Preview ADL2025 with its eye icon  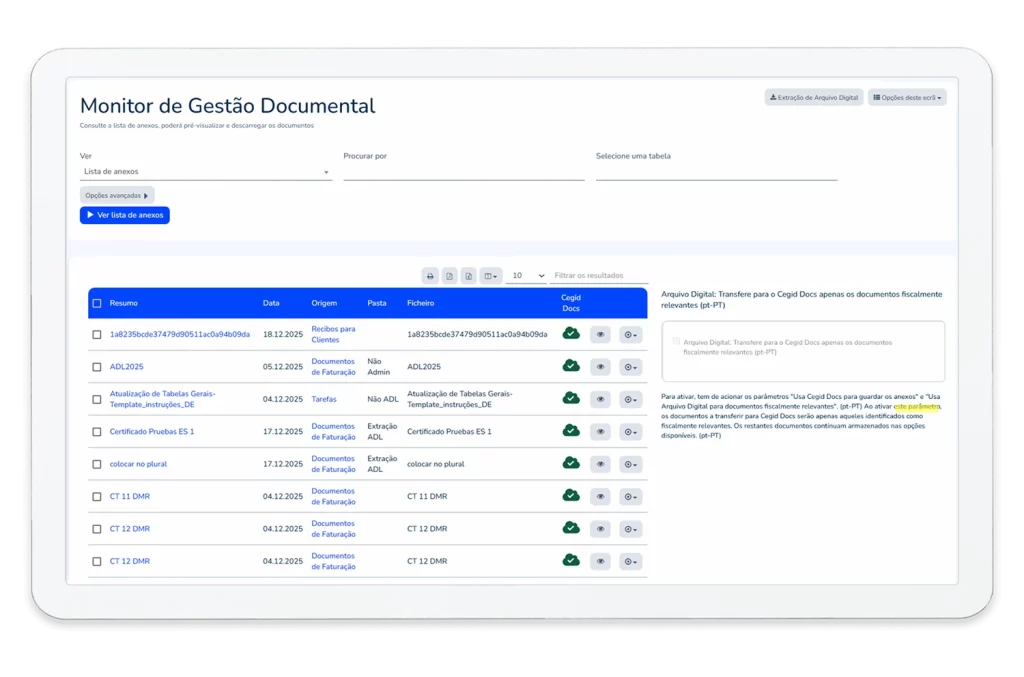[x=600, y=367]
